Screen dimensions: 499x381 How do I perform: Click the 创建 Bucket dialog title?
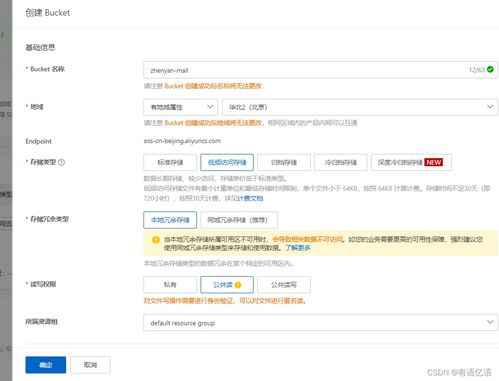[48, 13]
